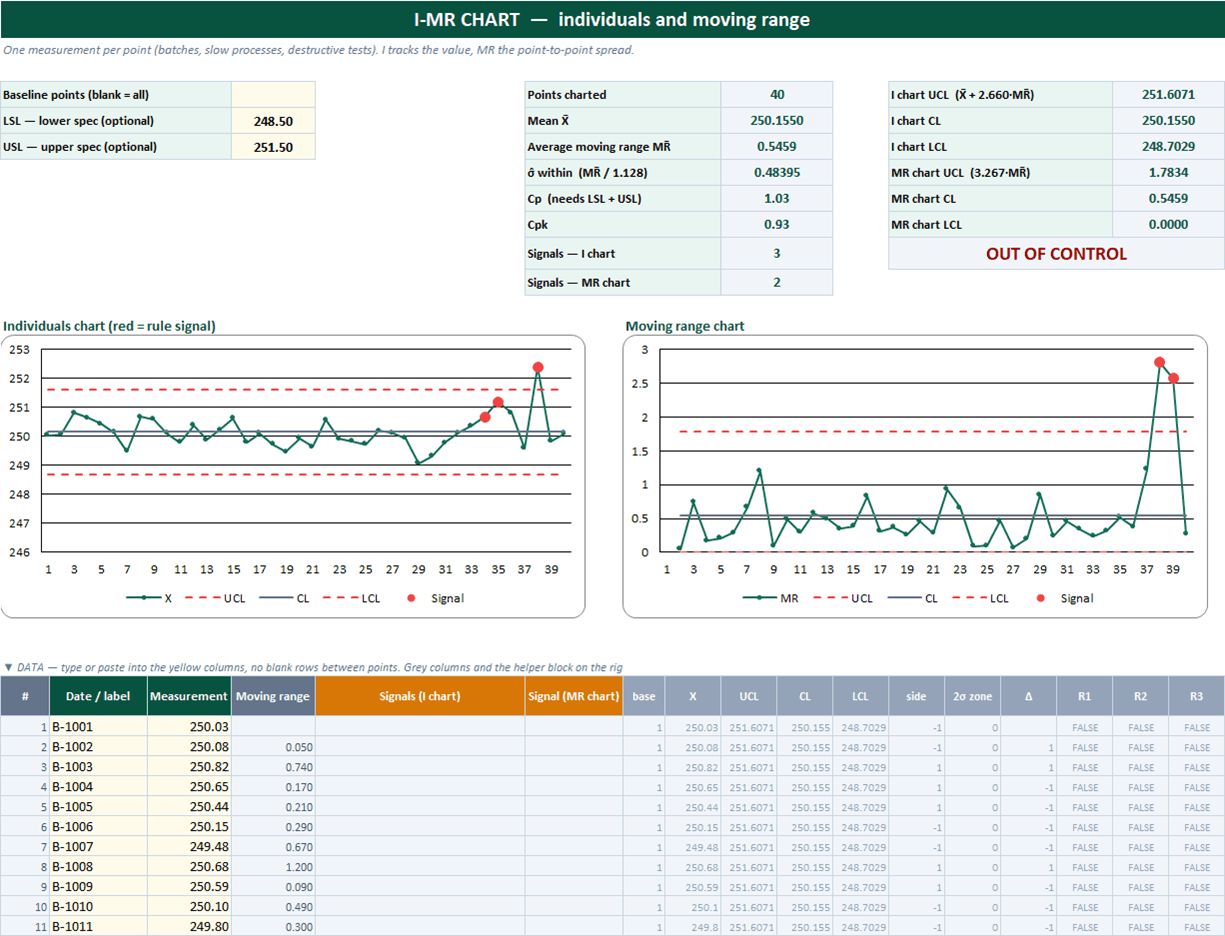
Task: Select label cell B-1001
Action: (98, 727)
